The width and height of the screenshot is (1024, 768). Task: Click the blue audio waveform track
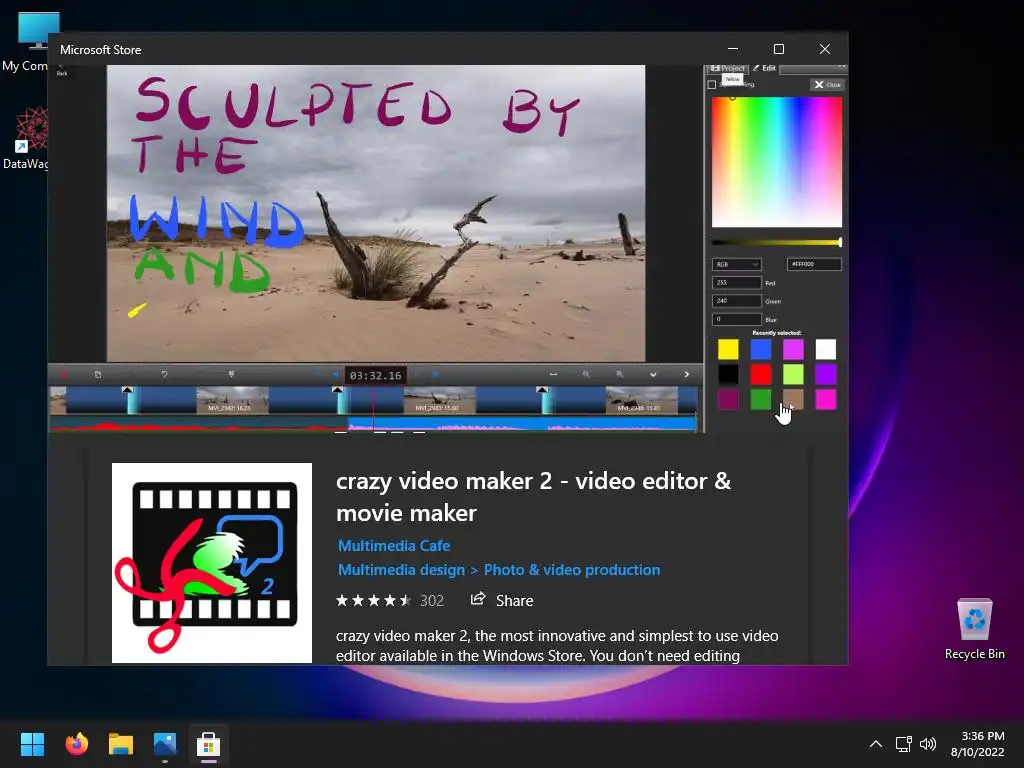pyautogui.click(x=523, y=425)
